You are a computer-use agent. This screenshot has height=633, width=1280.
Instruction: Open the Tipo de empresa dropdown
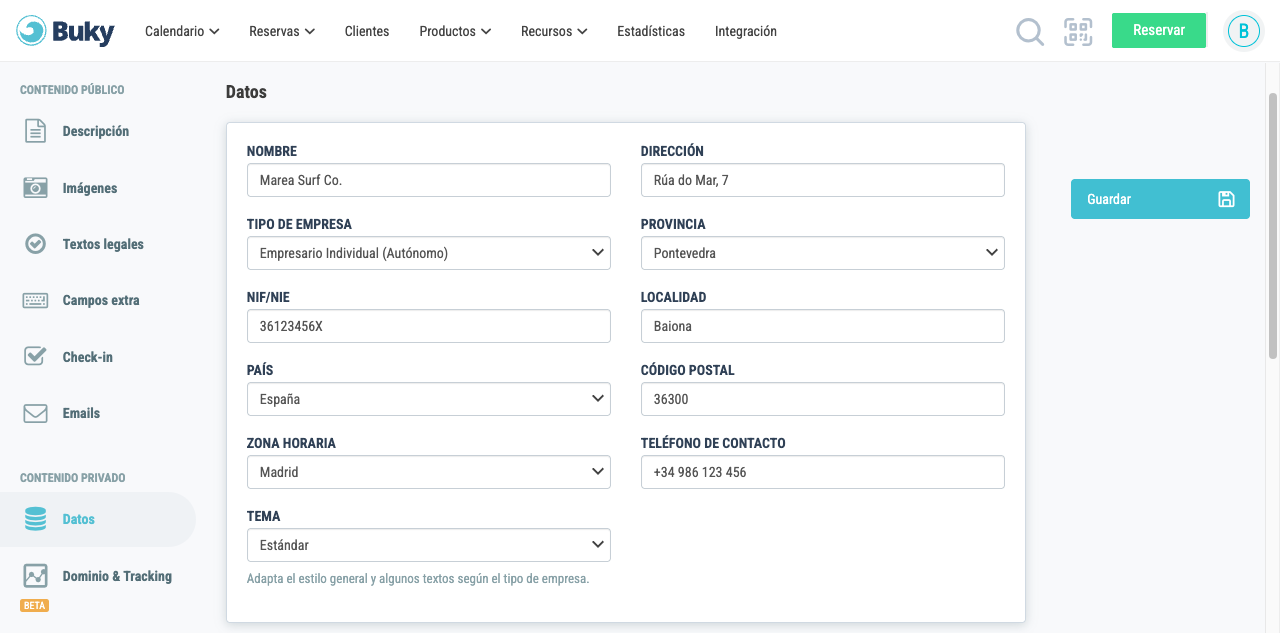pos(429,253)
